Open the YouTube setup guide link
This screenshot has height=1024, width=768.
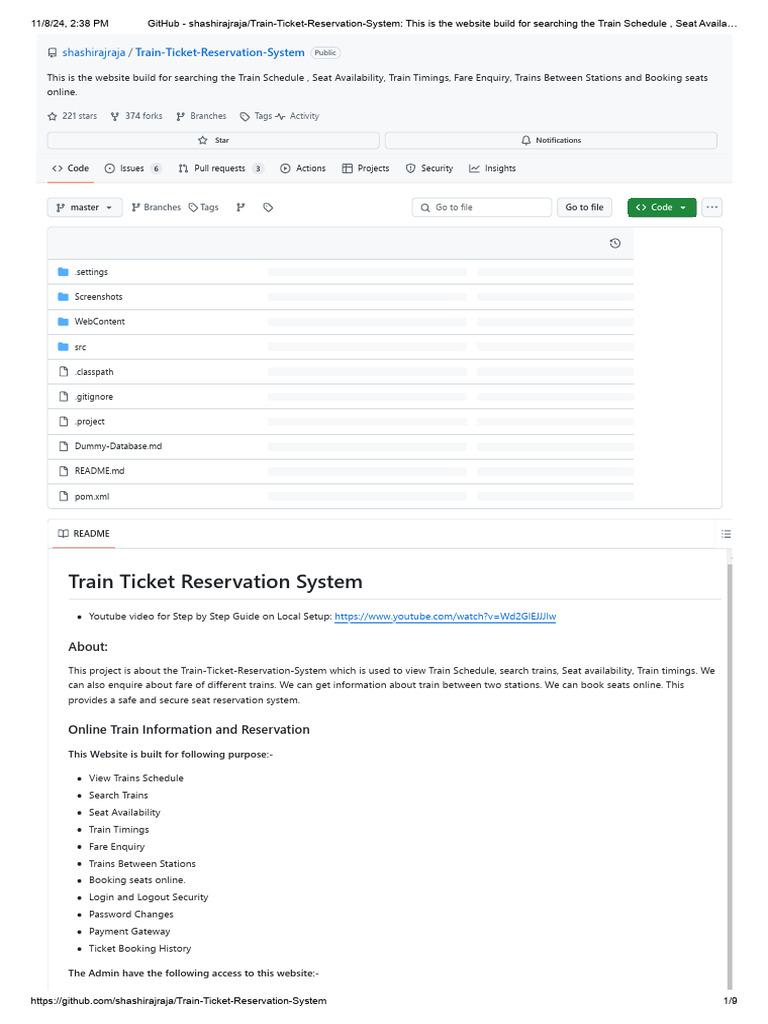(445, 617)
